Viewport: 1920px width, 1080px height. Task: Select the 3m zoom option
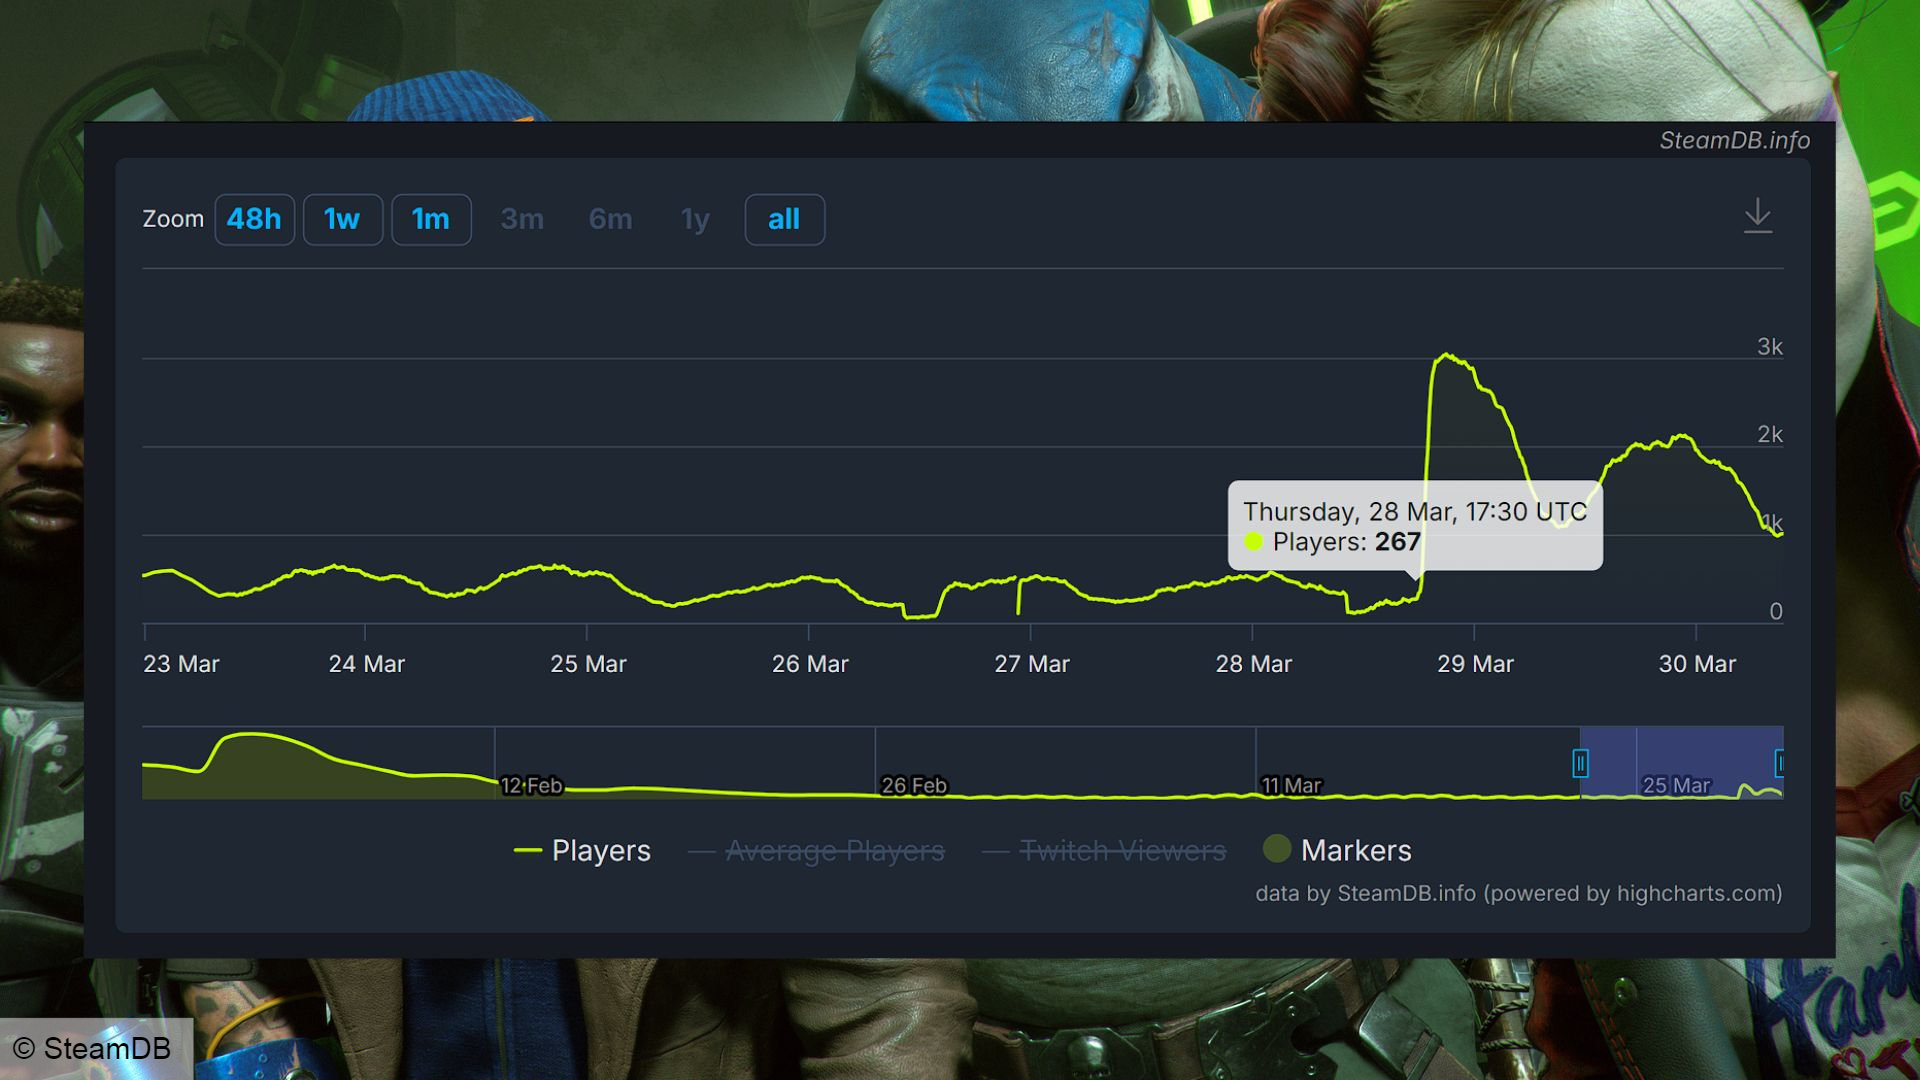(x=520, y=218)
